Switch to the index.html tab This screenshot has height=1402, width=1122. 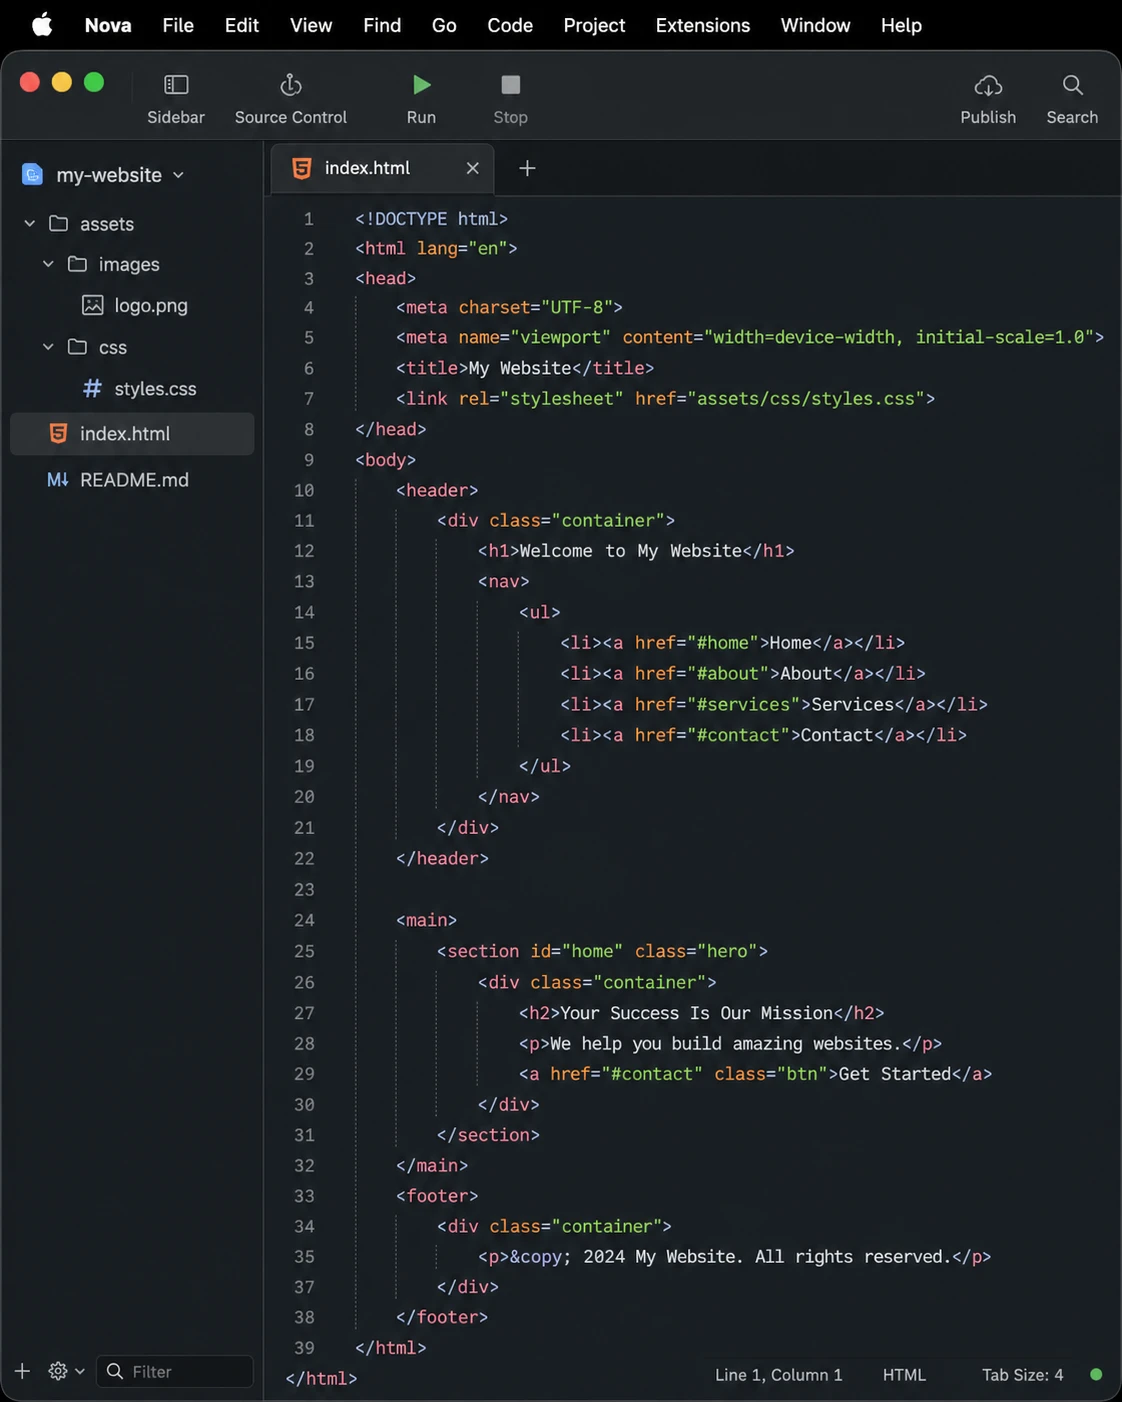coord(384,168)
